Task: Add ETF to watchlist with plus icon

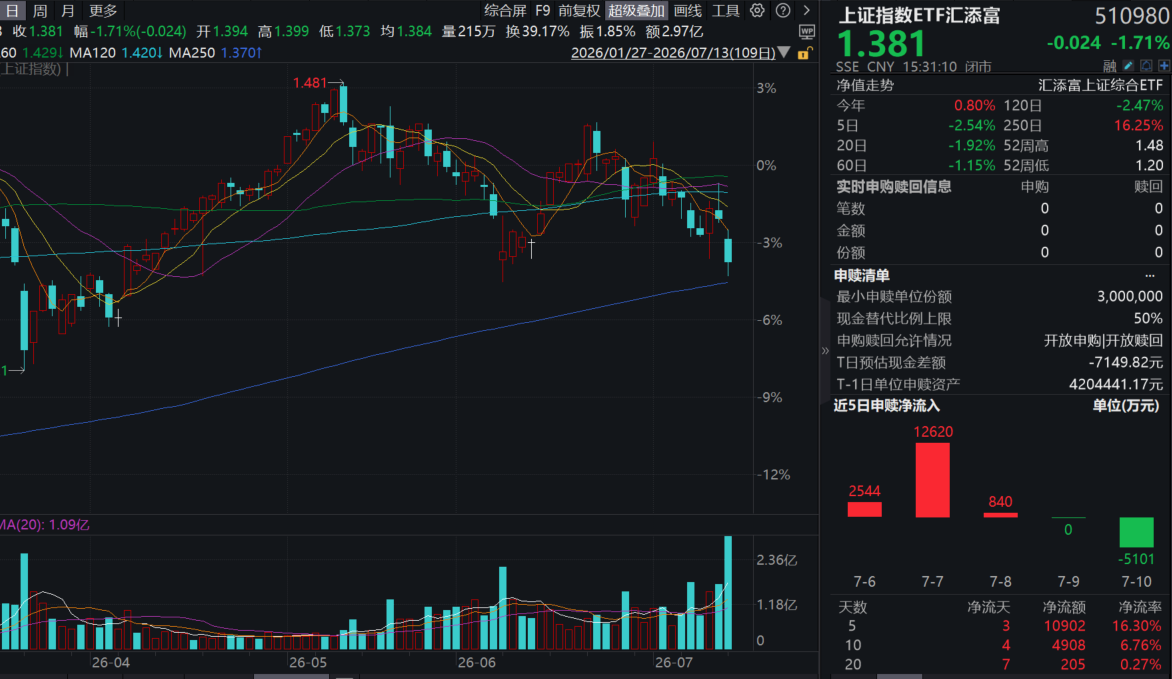Action: point(1164,66)
